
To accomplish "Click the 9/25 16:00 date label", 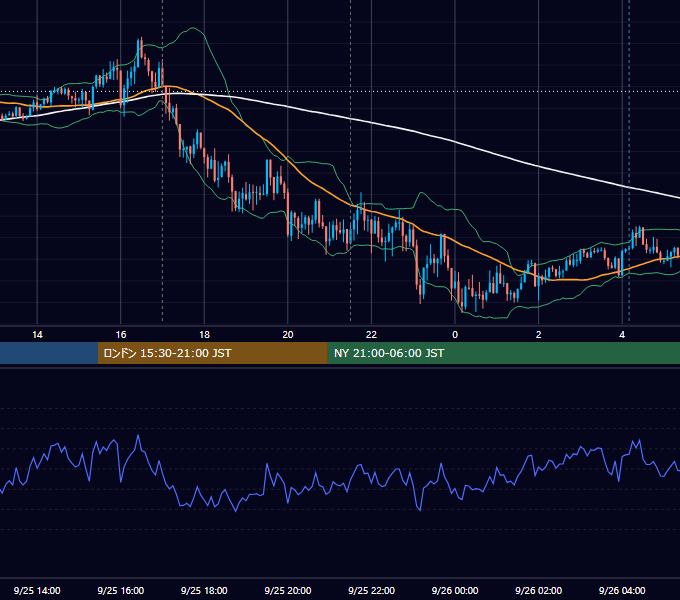I will point(121,590).
